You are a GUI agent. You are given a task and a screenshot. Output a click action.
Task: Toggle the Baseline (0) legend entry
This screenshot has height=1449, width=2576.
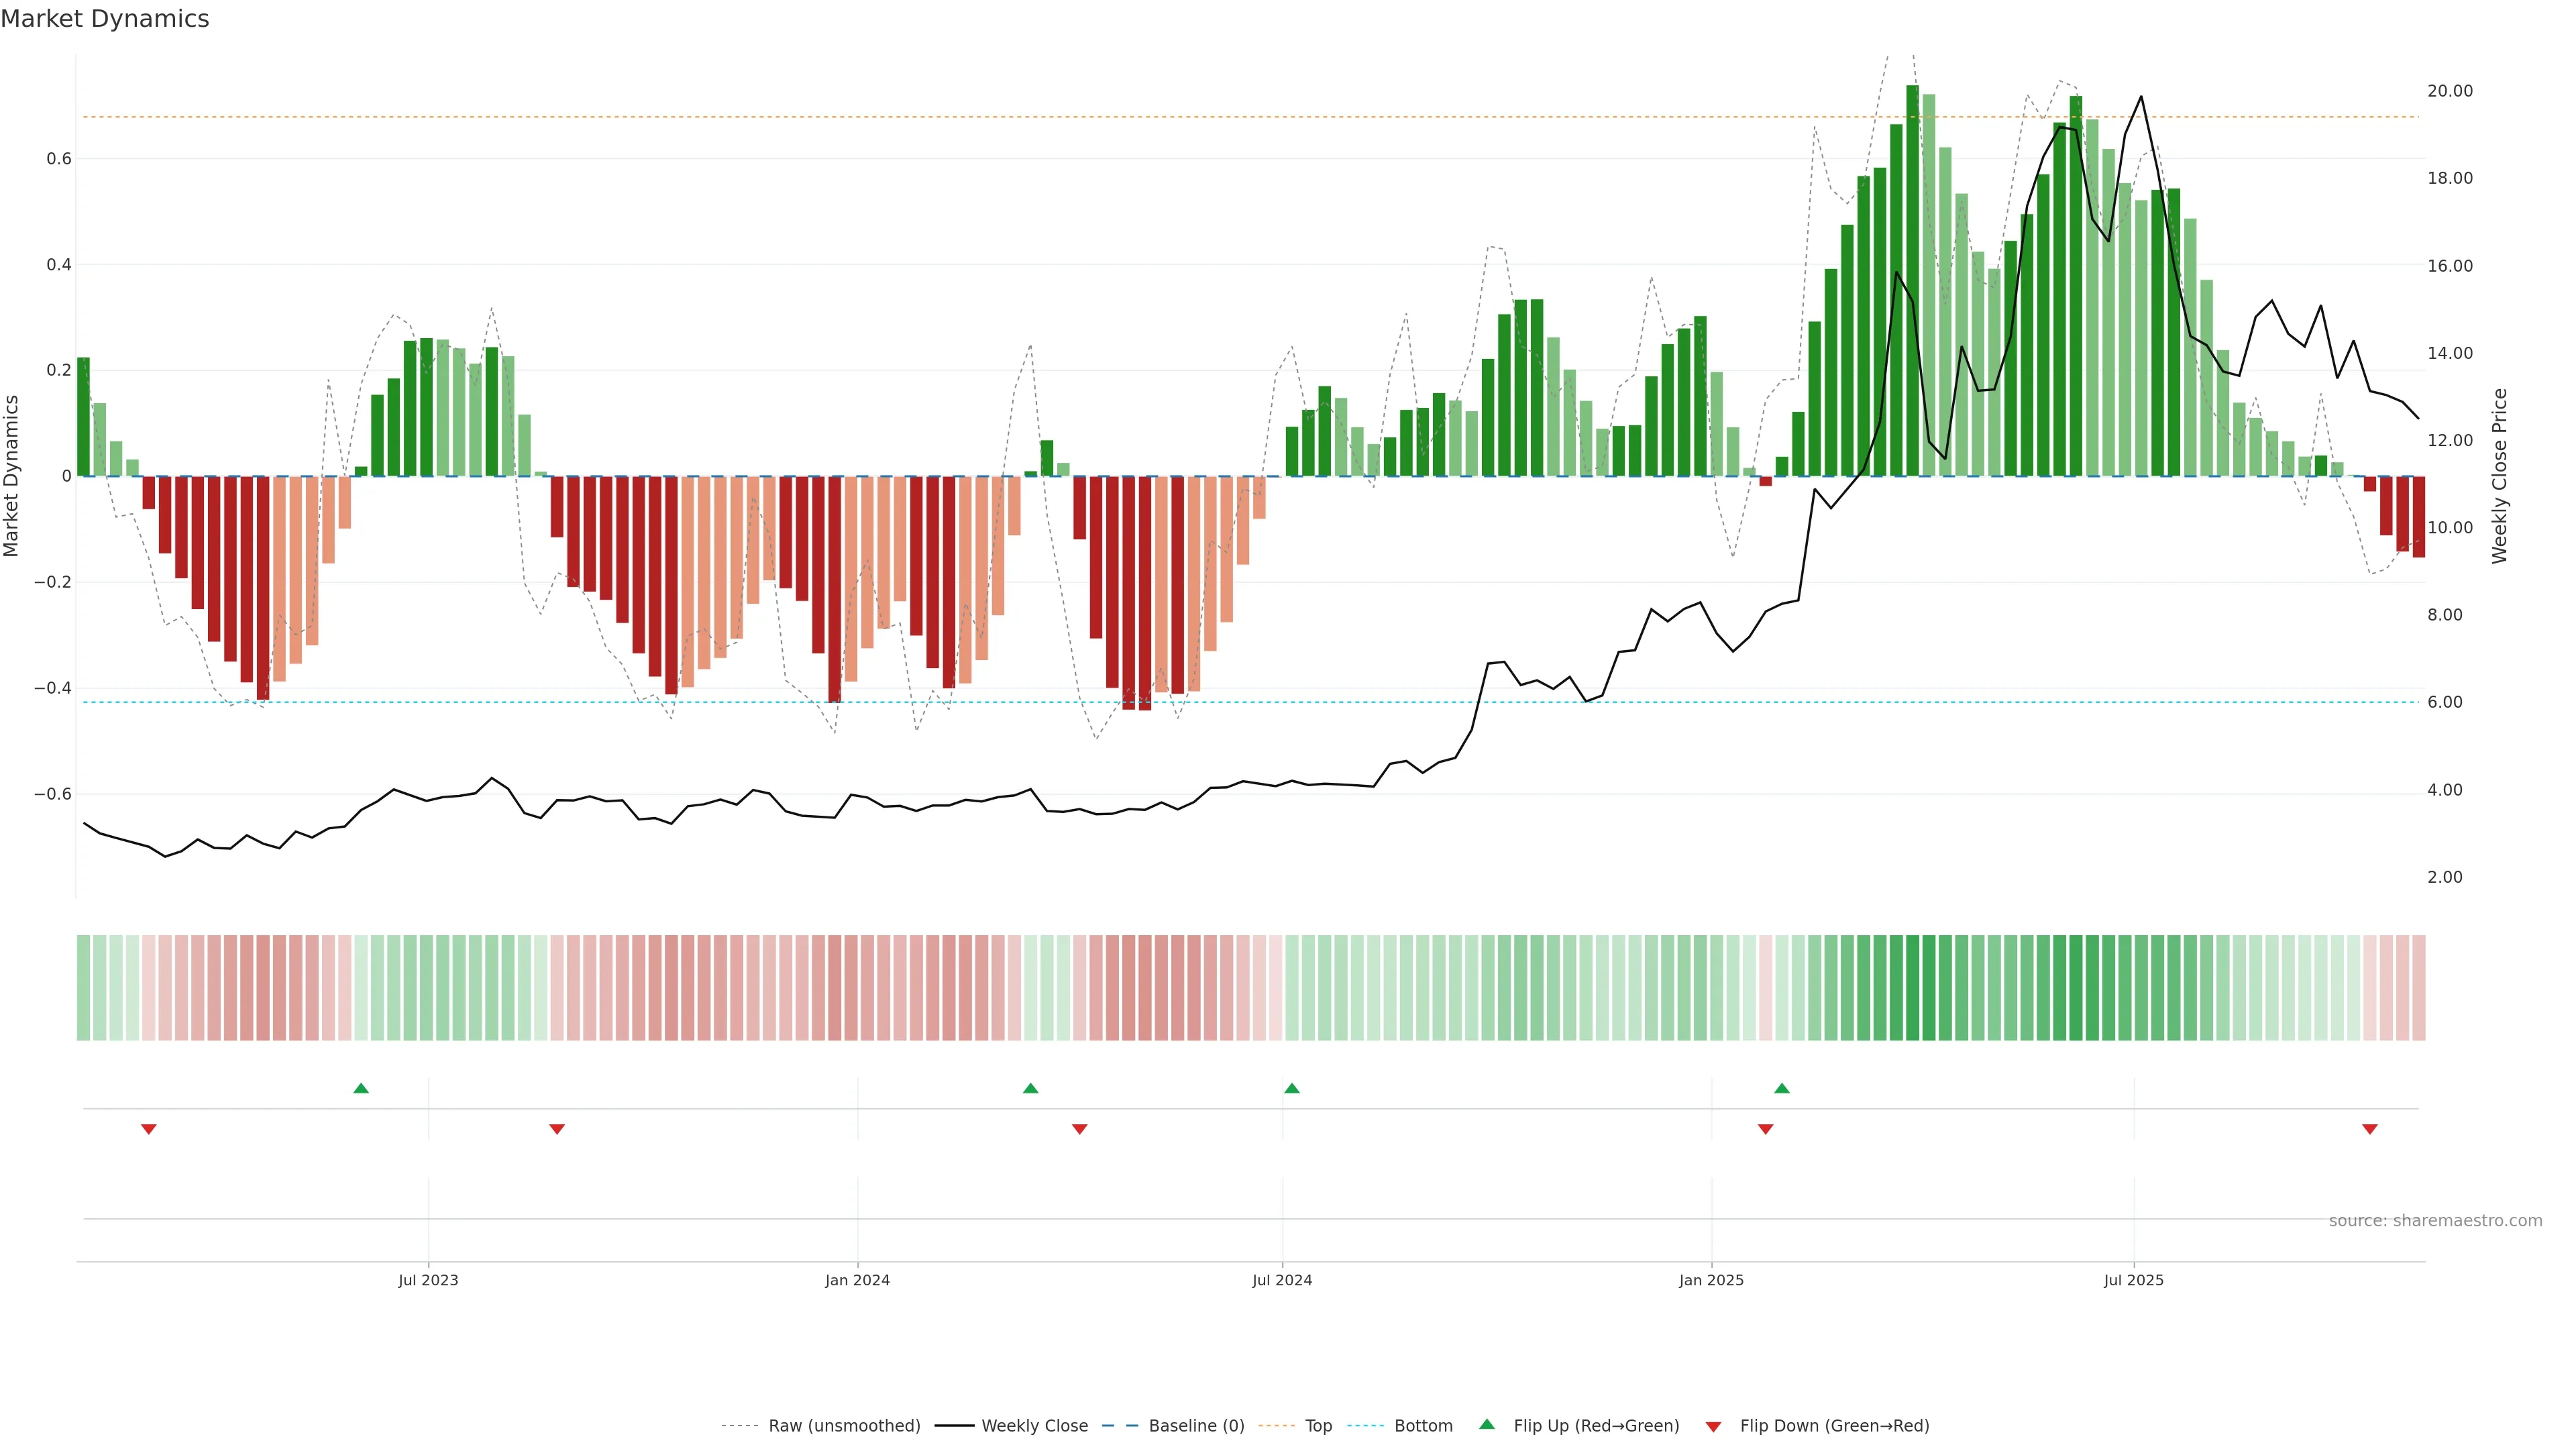tap(1196, 1426)
